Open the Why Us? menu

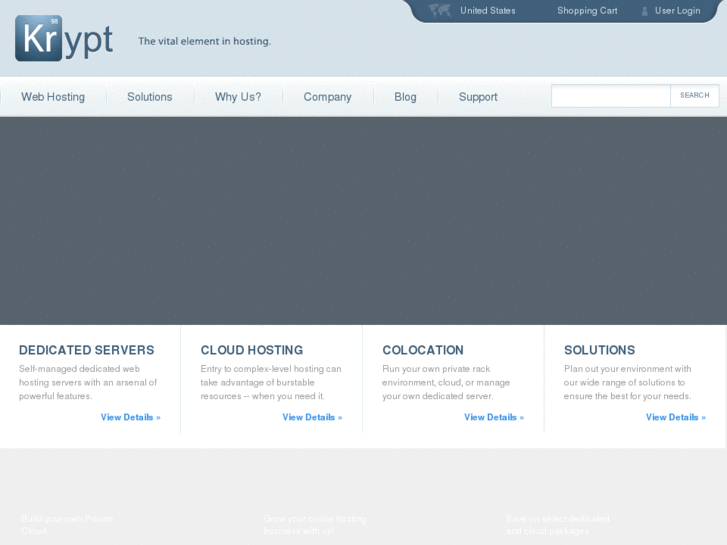238,97
